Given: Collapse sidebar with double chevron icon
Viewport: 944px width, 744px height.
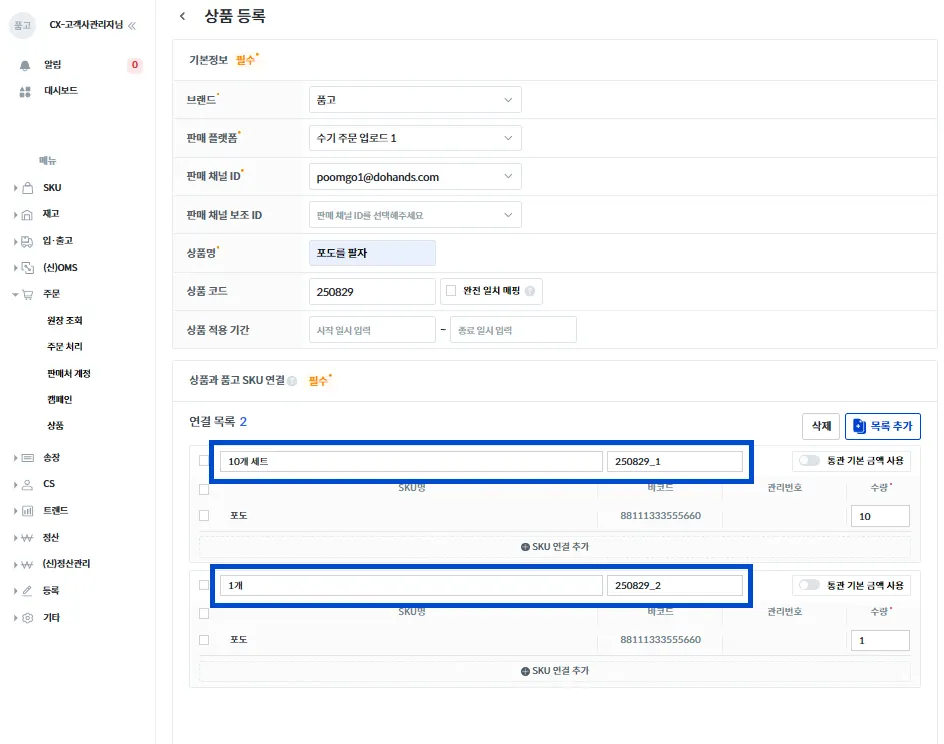Looking at the screenshot, I should (132, 25).
